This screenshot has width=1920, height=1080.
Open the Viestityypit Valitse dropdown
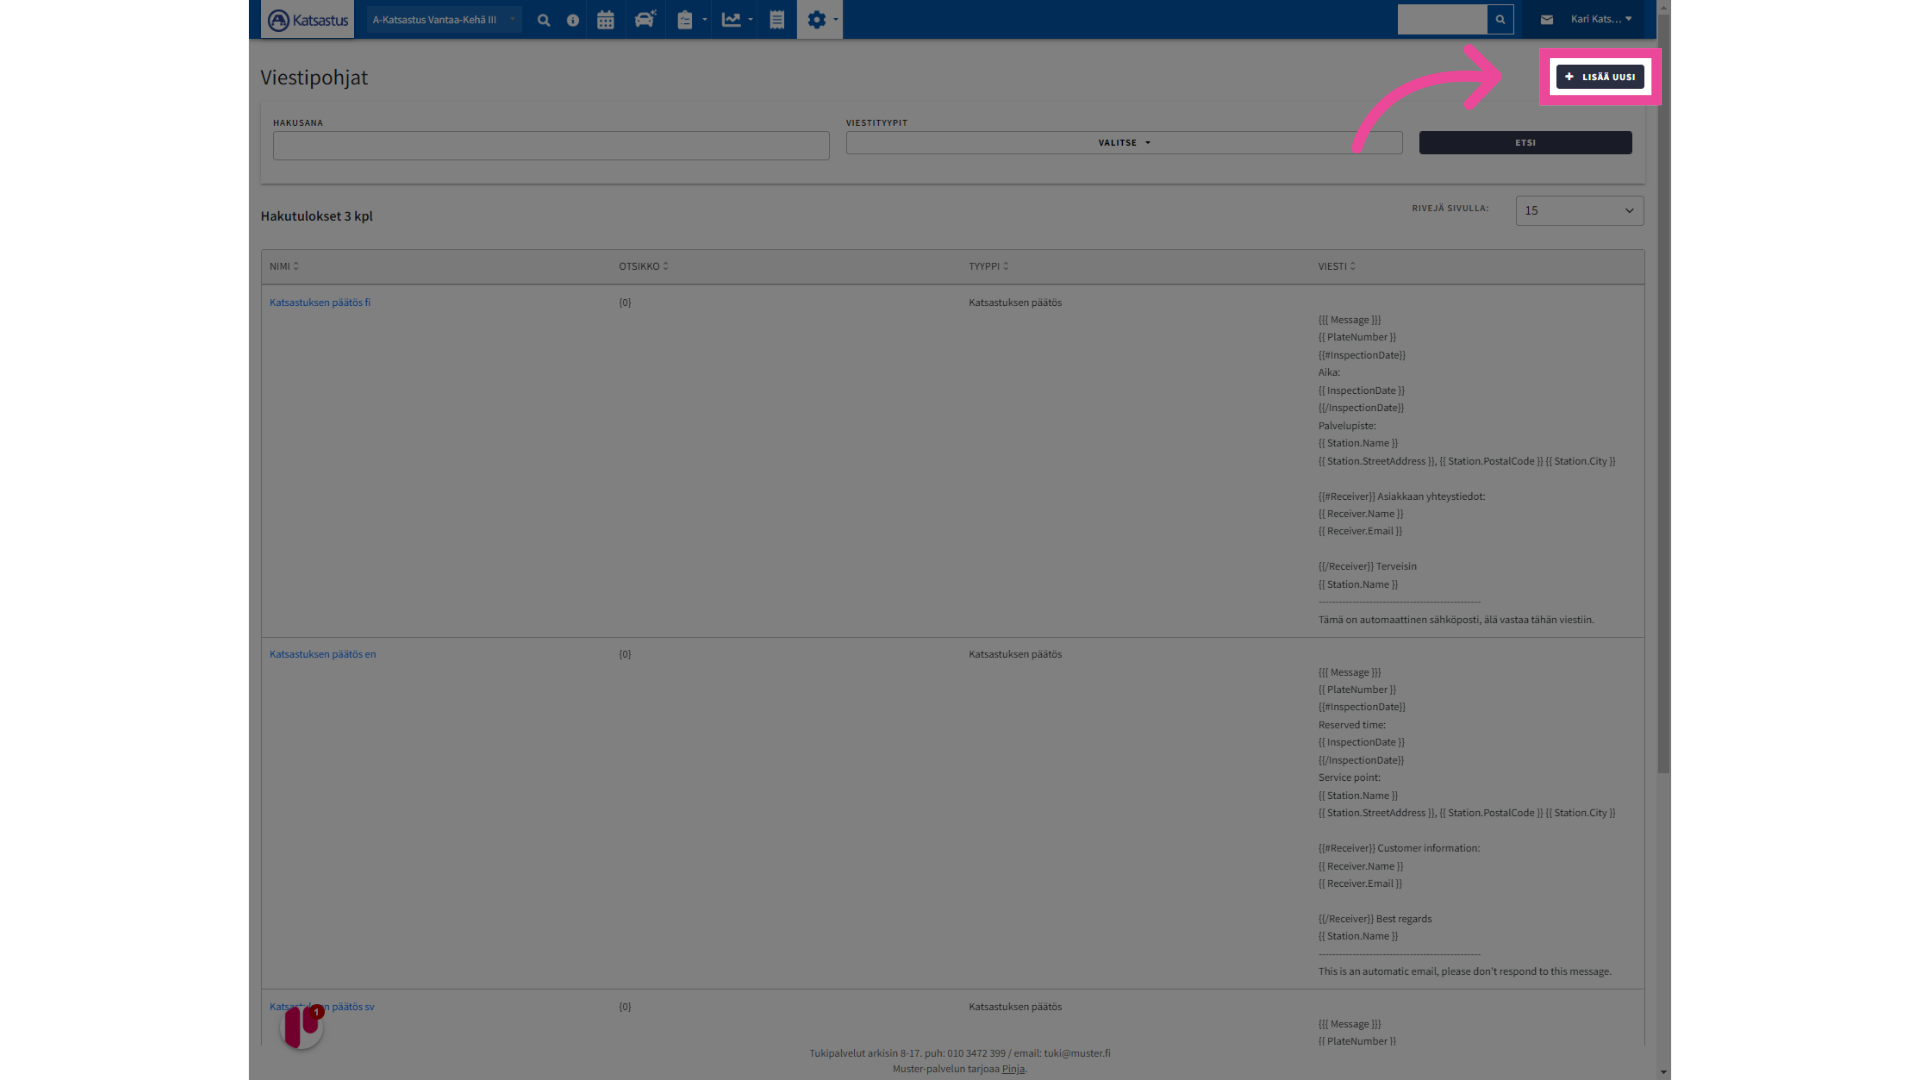pos(1124,143)
